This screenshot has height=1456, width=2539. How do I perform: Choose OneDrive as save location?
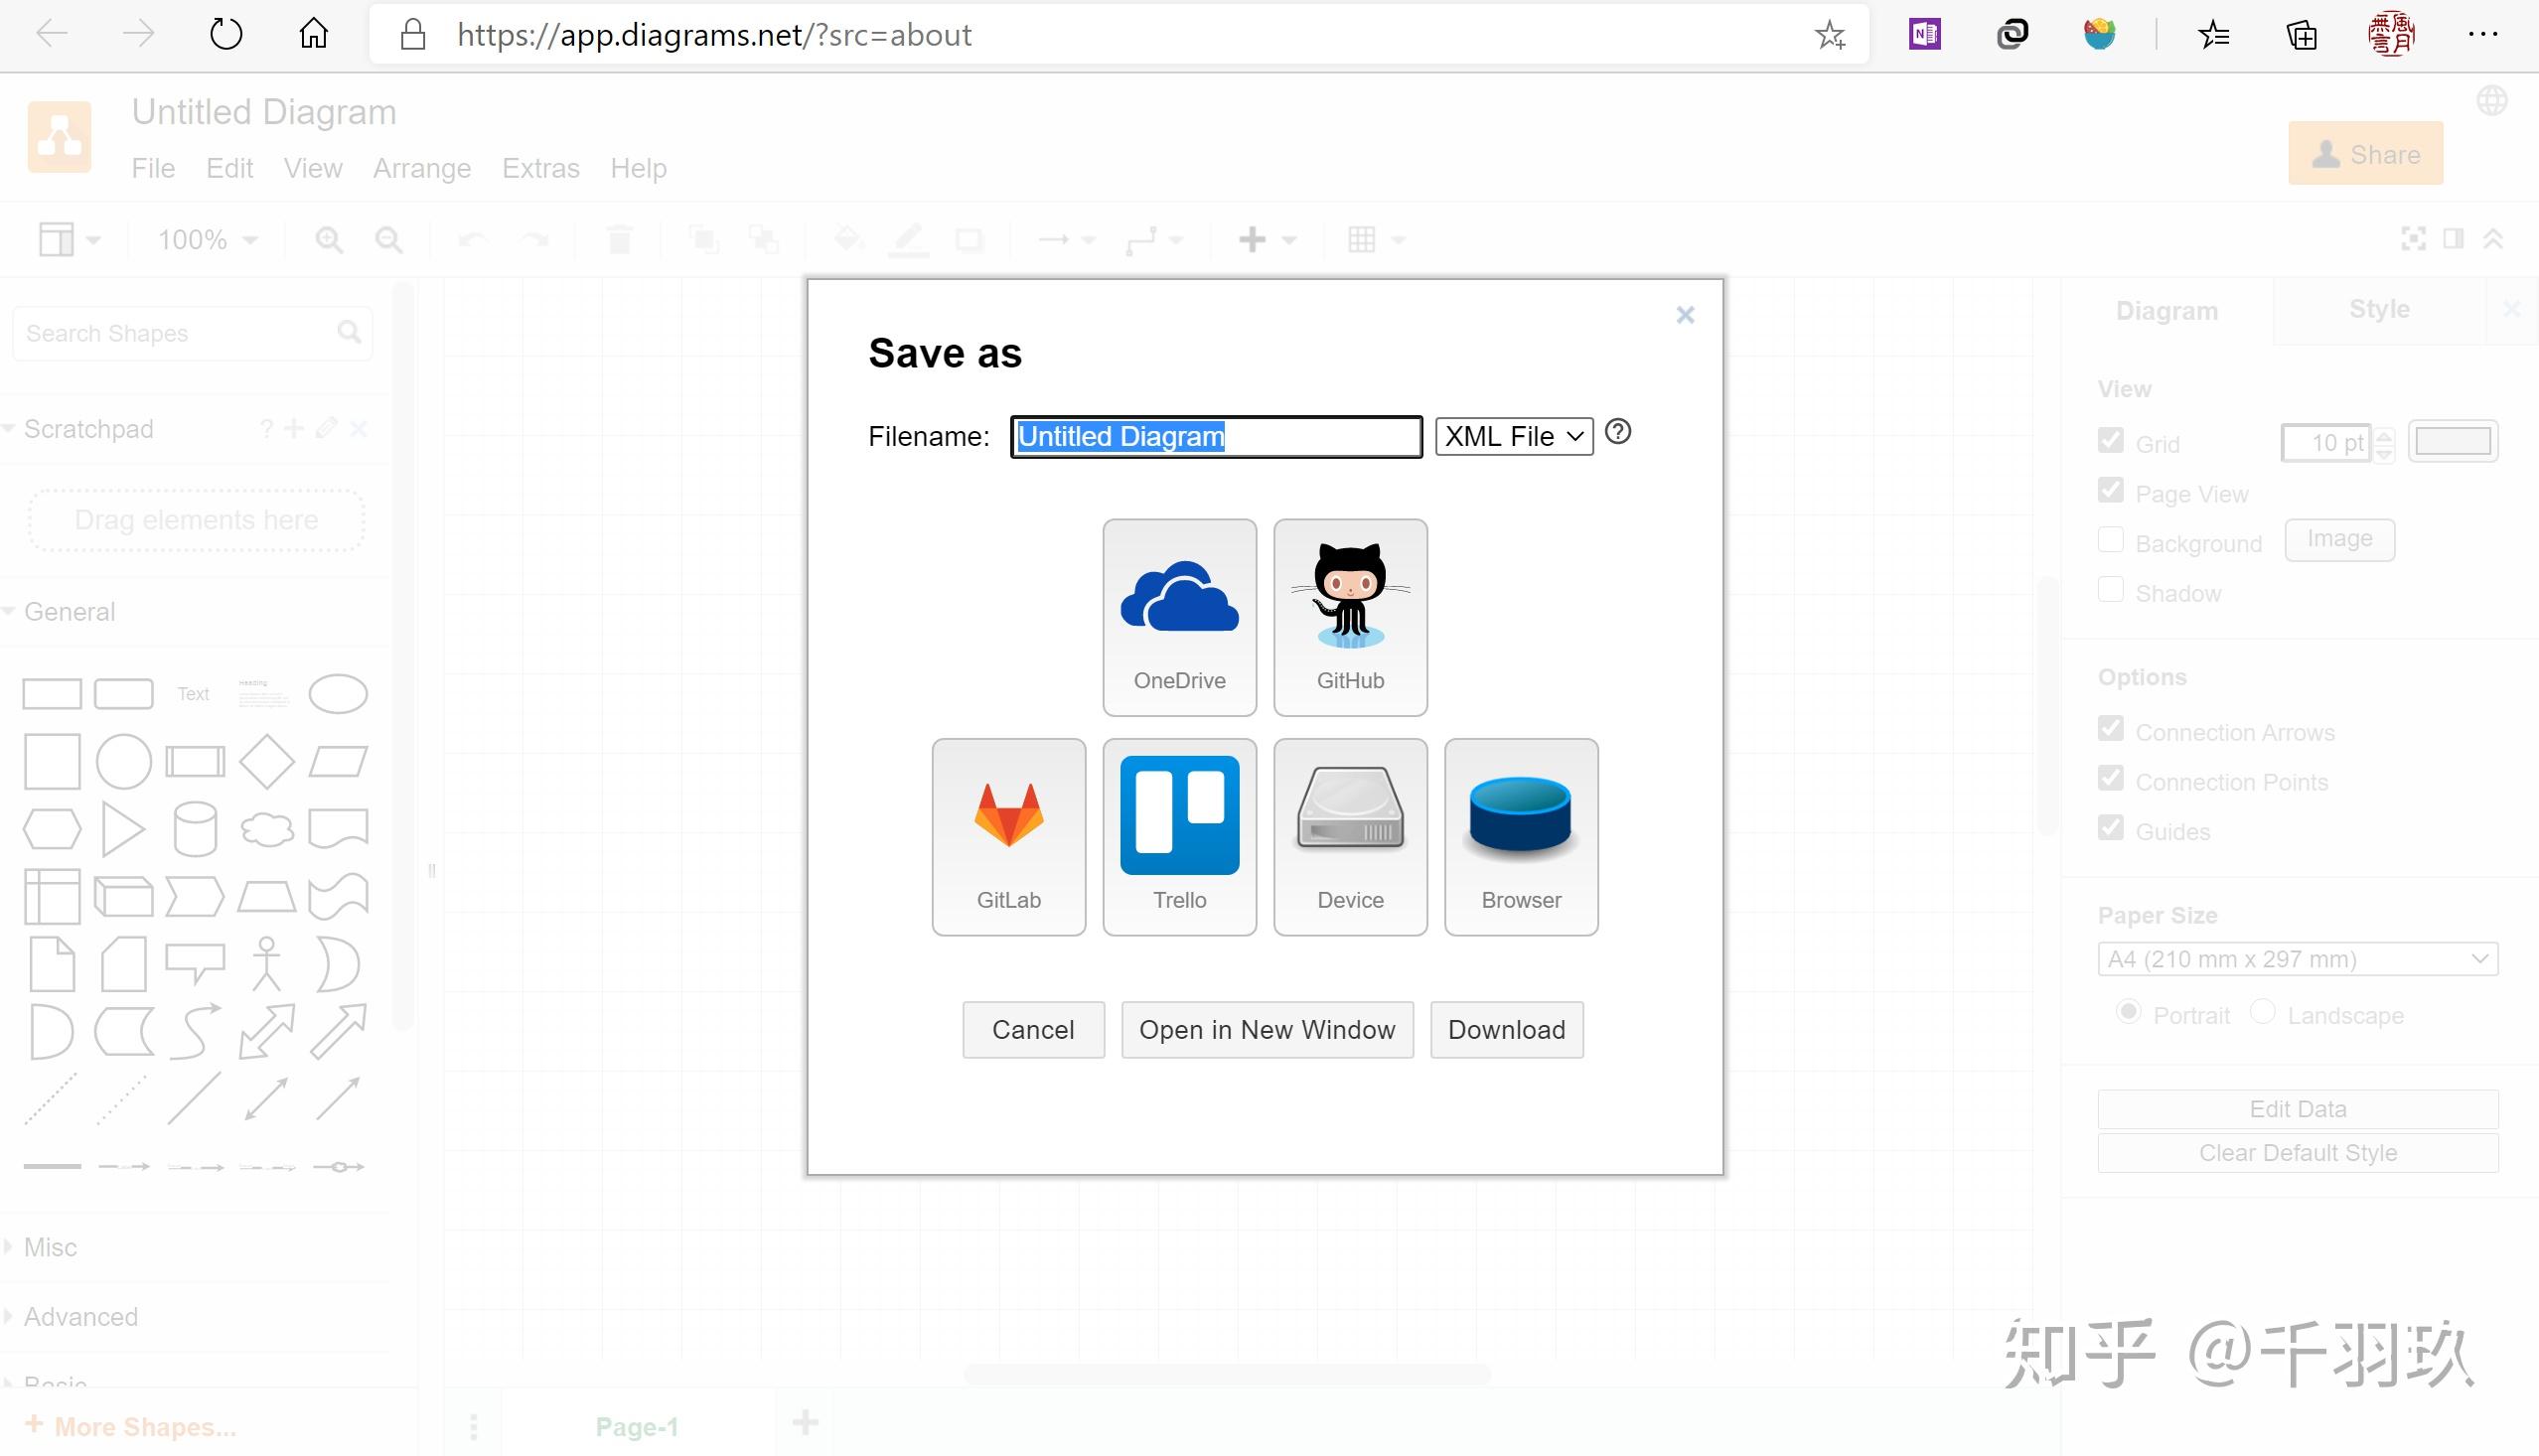(1179, 616)
